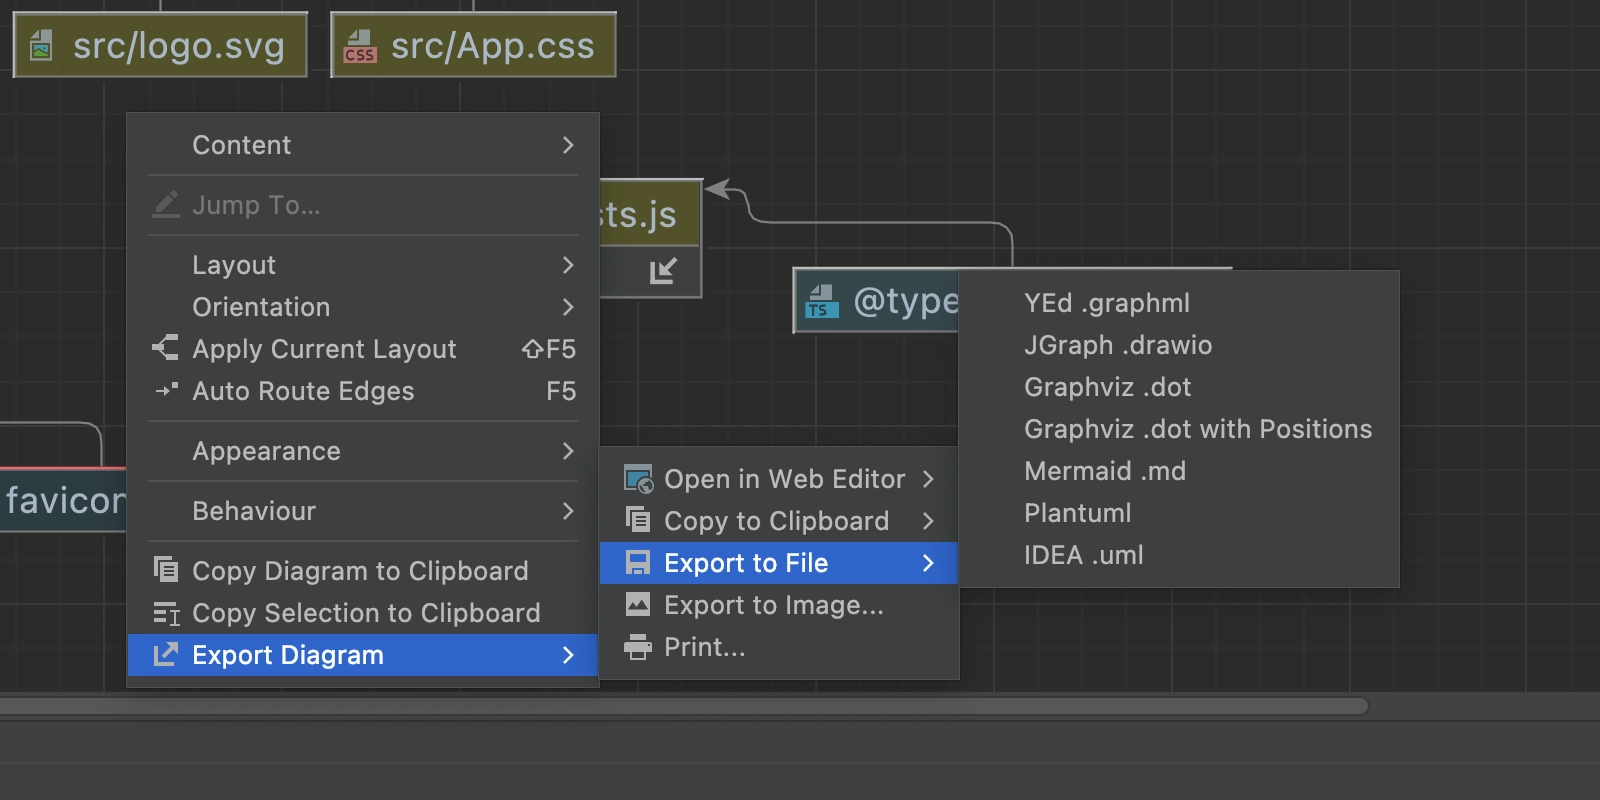Open the Orientation menu entry
The width and height of the screenshot is (1600, 800).
(x=363, y=307)
